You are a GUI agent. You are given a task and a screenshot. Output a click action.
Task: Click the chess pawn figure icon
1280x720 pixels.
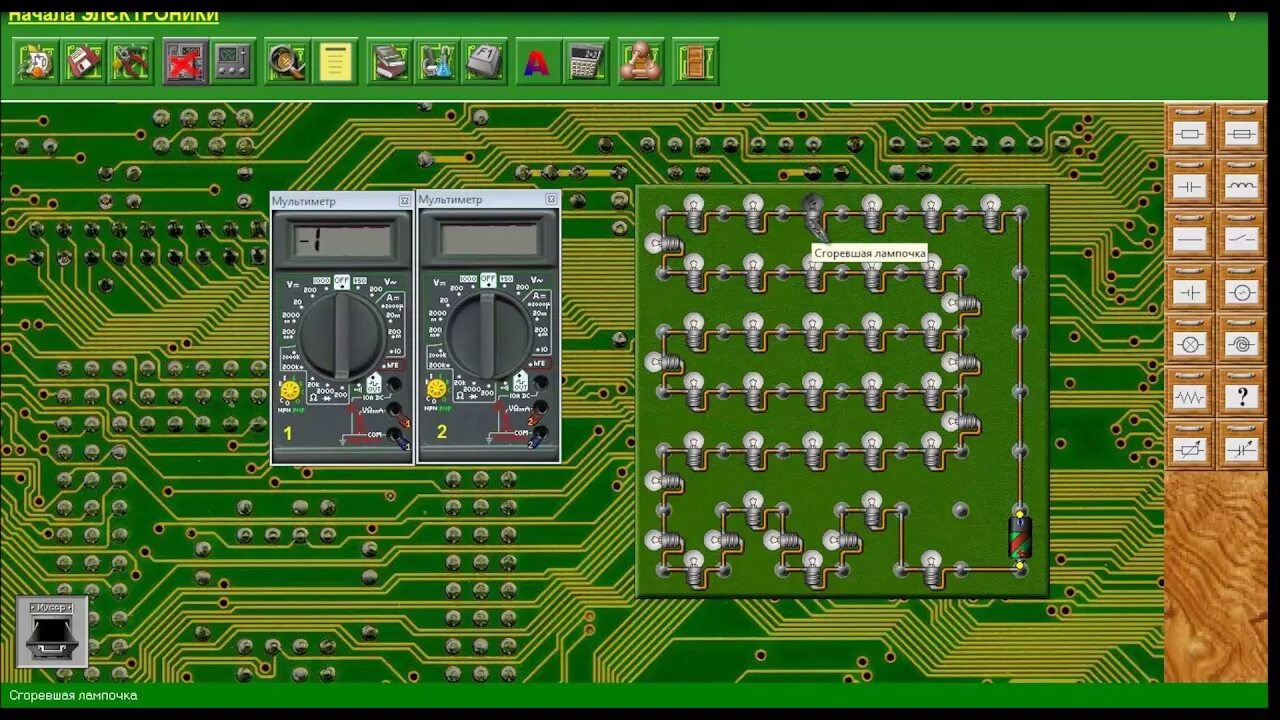[x=641, y=63]
